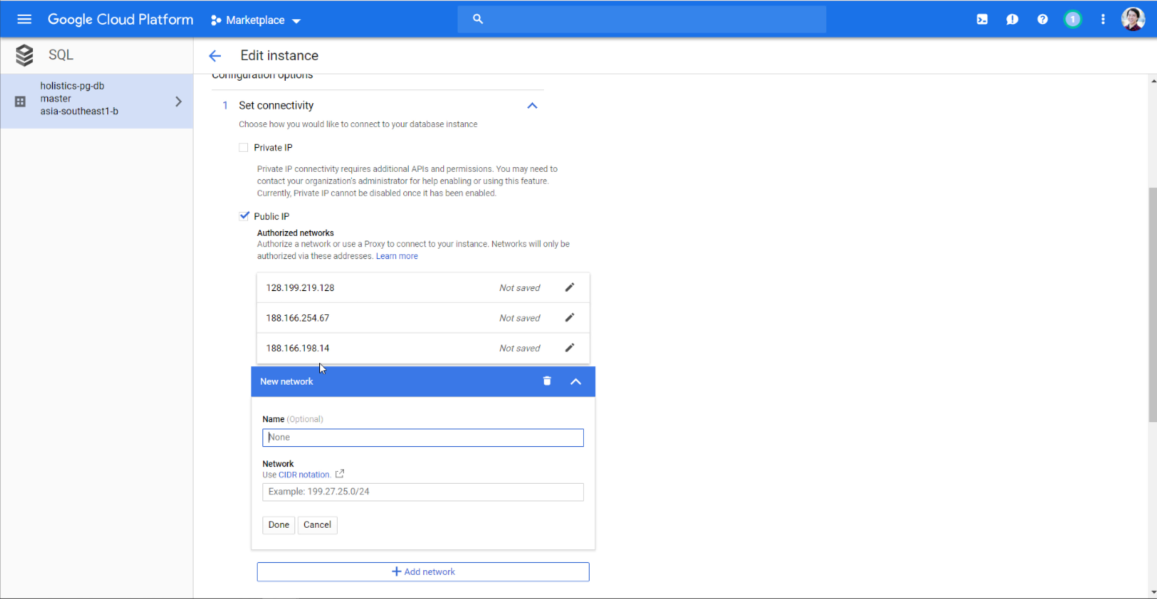Image resolution: width=1157 pixels, height=599 pixels.
Task: Click the SQL product stack icon
Action: tap(24, 55)
